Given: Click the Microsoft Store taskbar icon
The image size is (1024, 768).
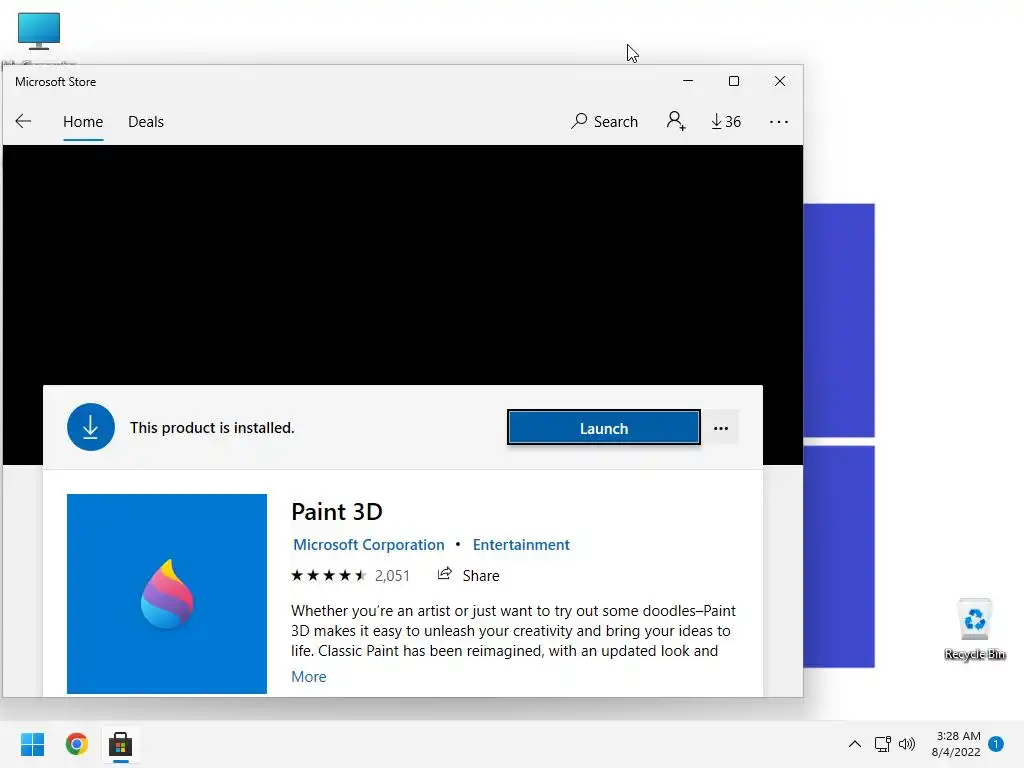Looking at the screenshot, I should point(121,744).
